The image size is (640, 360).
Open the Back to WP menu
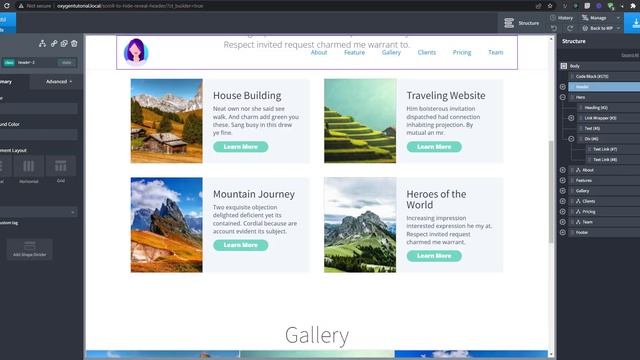(x=601, y=28)
